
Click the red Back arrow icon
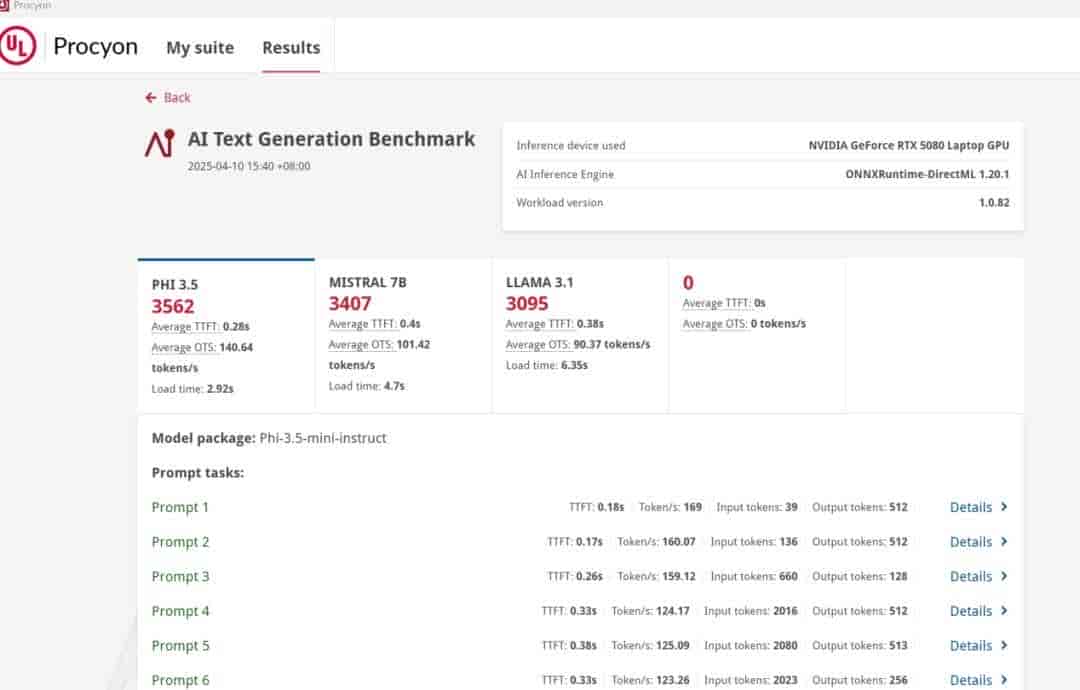[x=151, y=98]
